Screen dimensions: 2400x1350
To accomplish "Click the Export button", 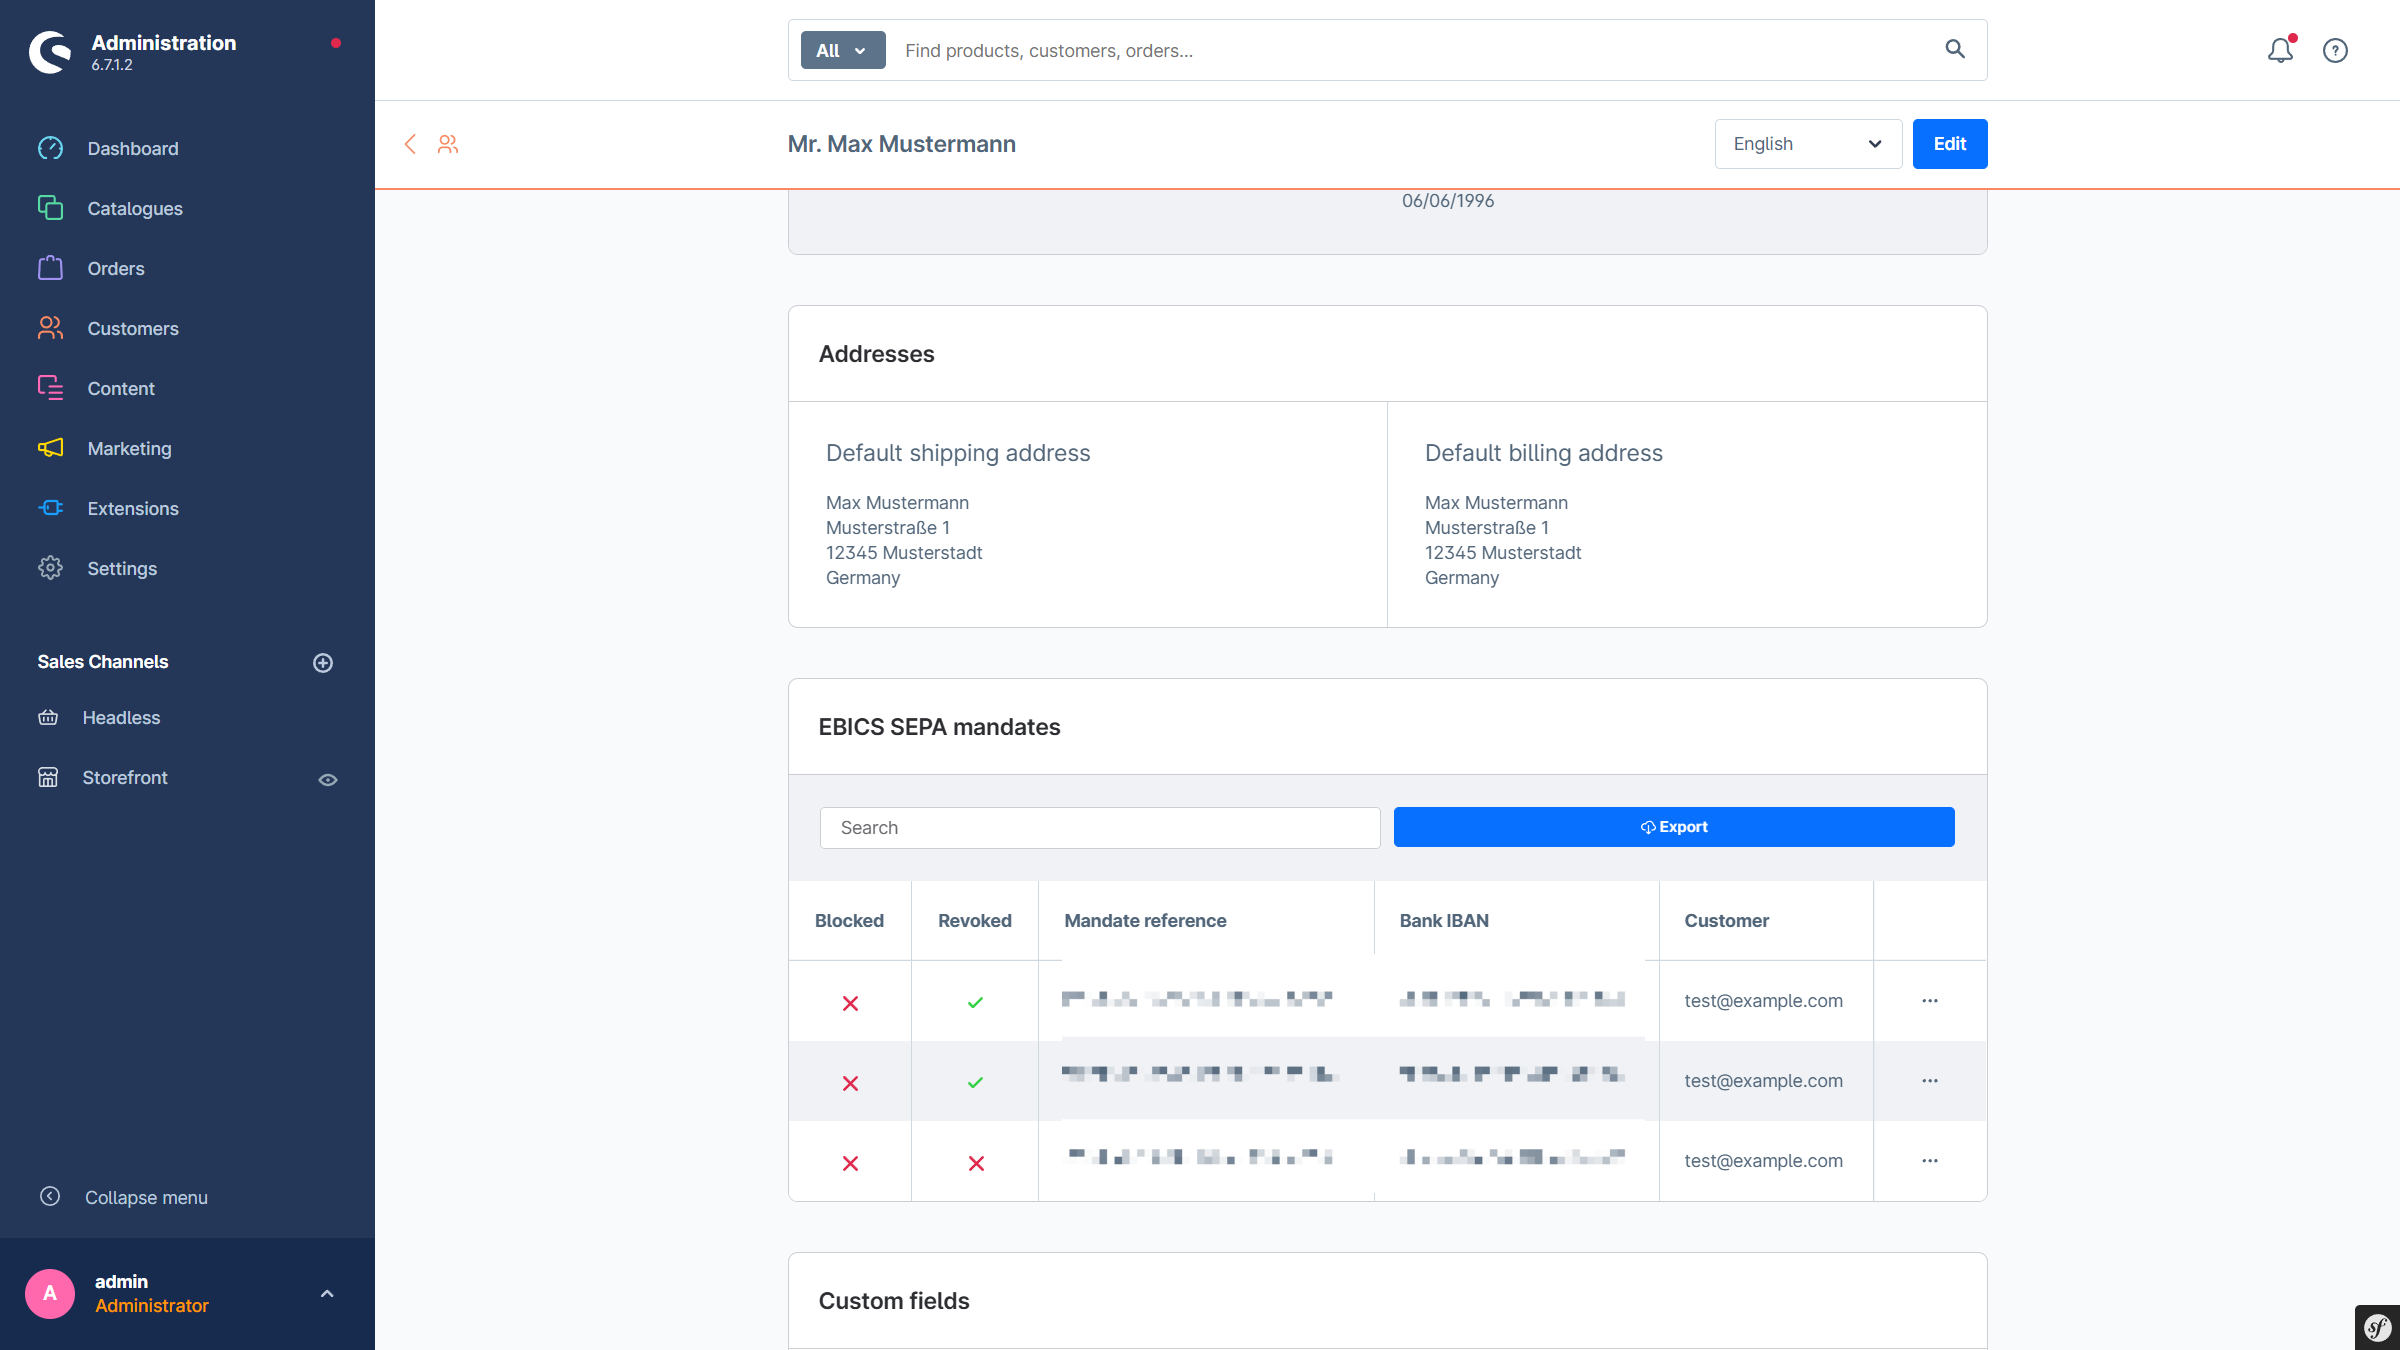I will point(1673,827).
